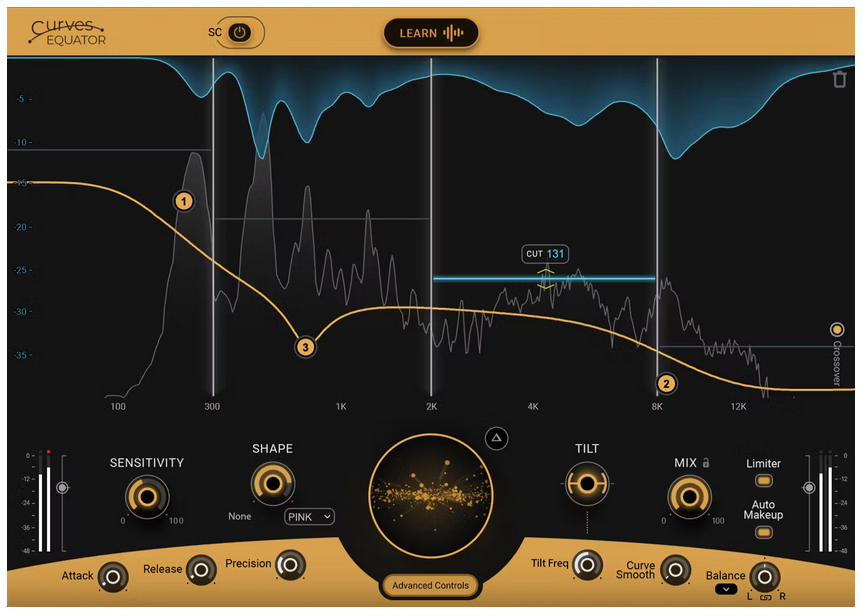
Task: Enable the Auto Makeup toggle
Action: (764, 532)
